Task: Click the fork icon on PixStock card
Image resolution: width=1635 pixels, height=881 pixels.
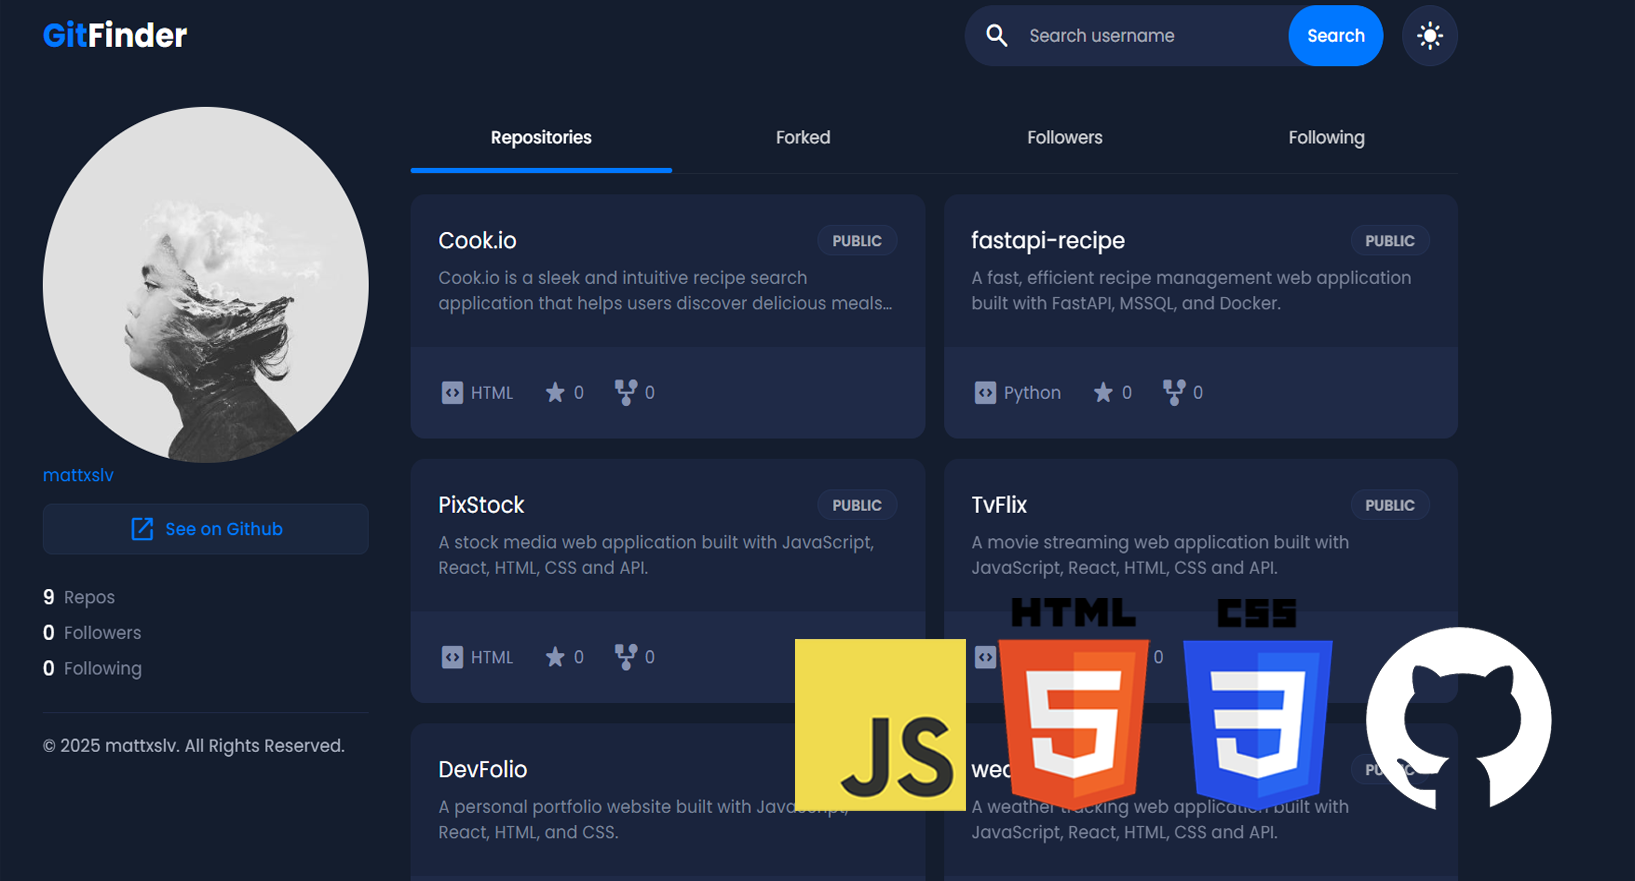Action: pyautogui.click(x=625, y=656)
